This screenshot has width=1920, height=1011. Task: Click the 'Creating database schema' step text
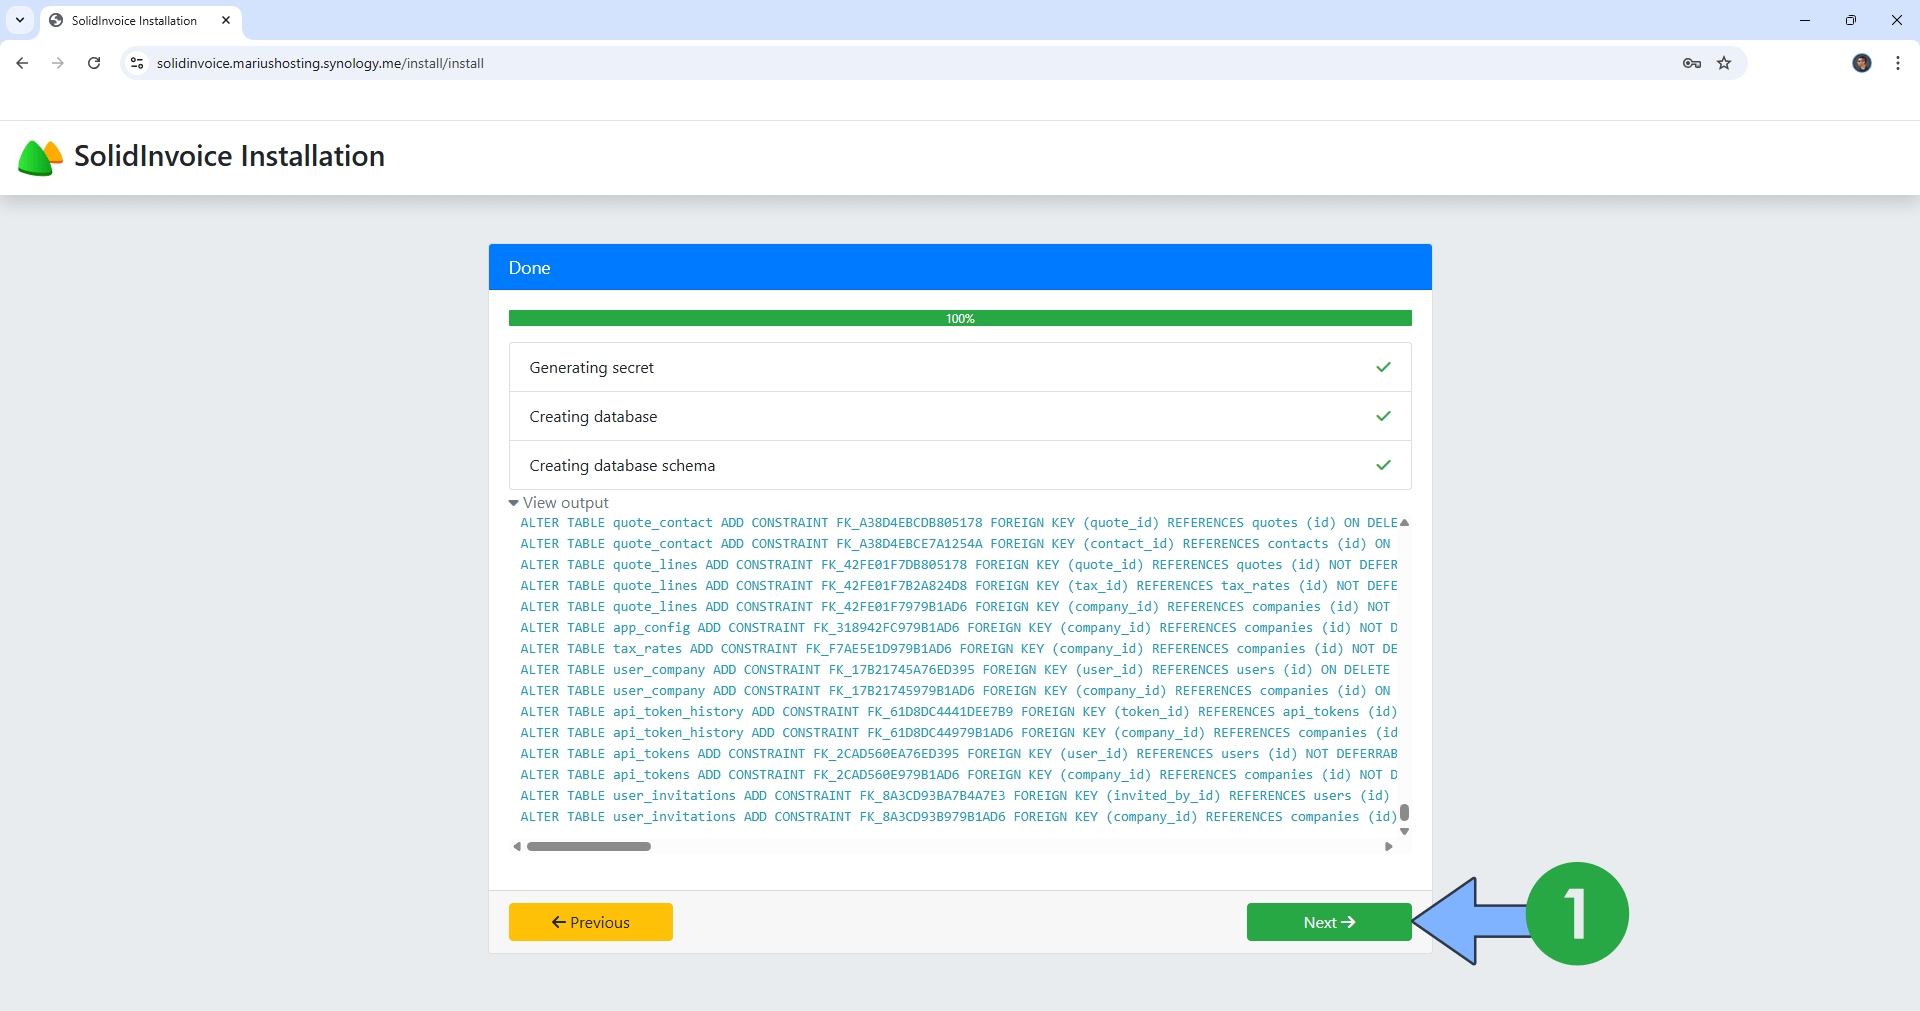click(x=622, y=466)
